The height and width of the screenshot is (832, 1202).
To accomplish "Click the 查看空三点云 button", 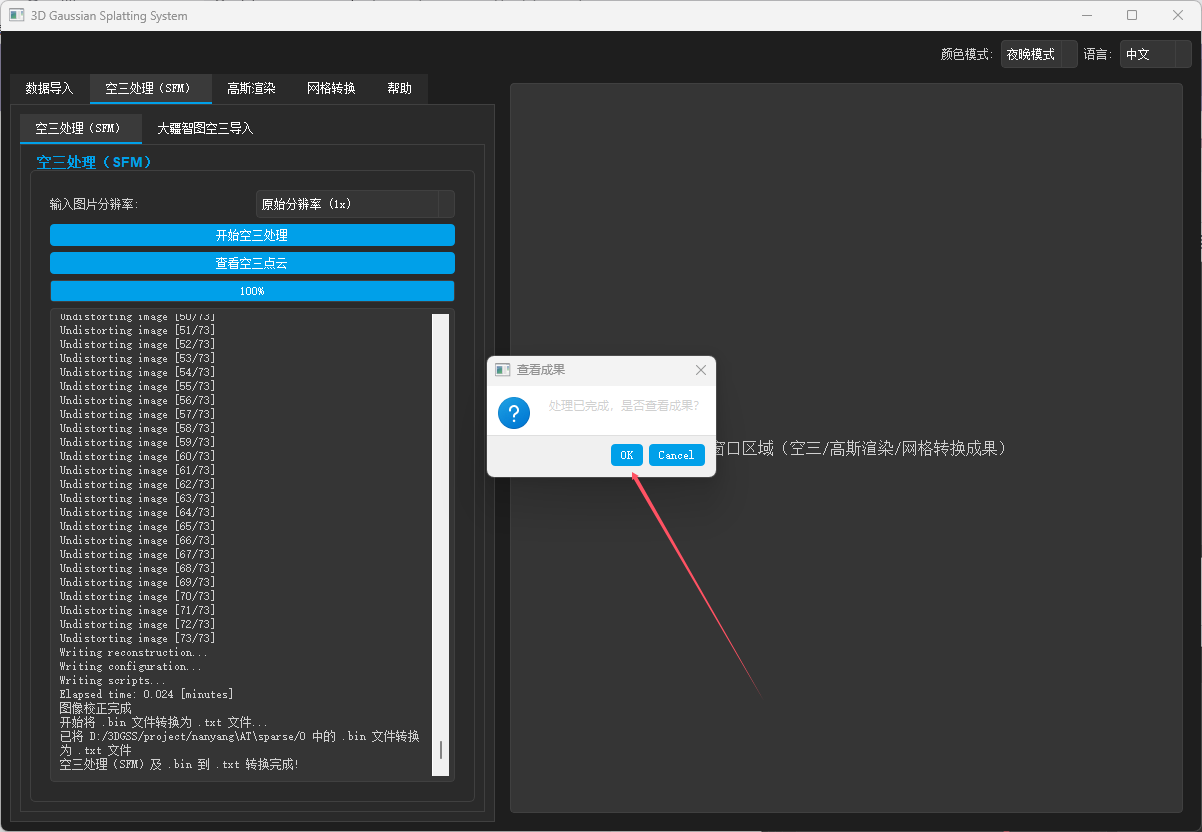I will (x=252, y=263).
